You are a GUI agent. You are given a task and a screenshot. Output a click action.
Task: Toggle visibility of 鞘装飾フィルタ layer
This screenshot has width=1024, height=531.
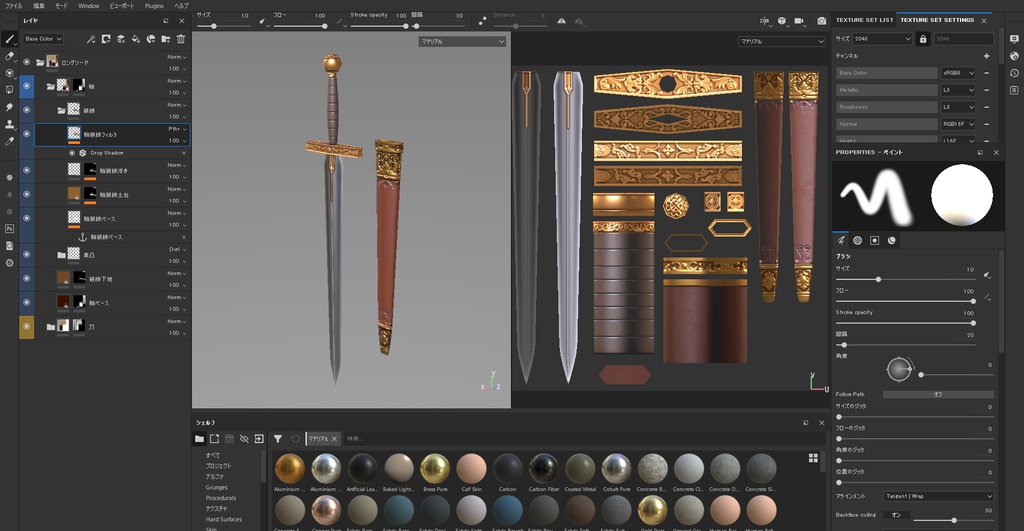coord(27,134)
